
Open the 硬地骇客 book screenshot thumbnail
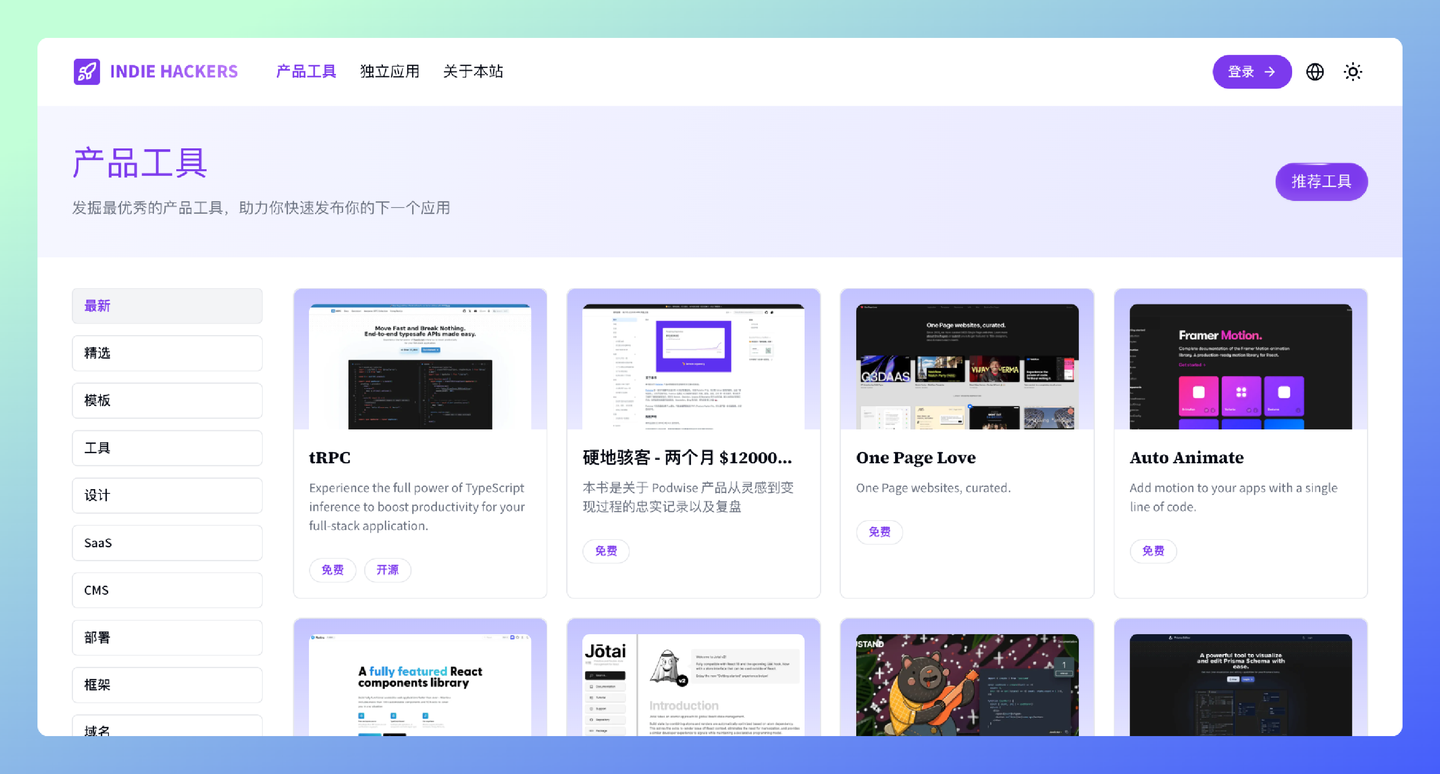[x=694, y=367]
